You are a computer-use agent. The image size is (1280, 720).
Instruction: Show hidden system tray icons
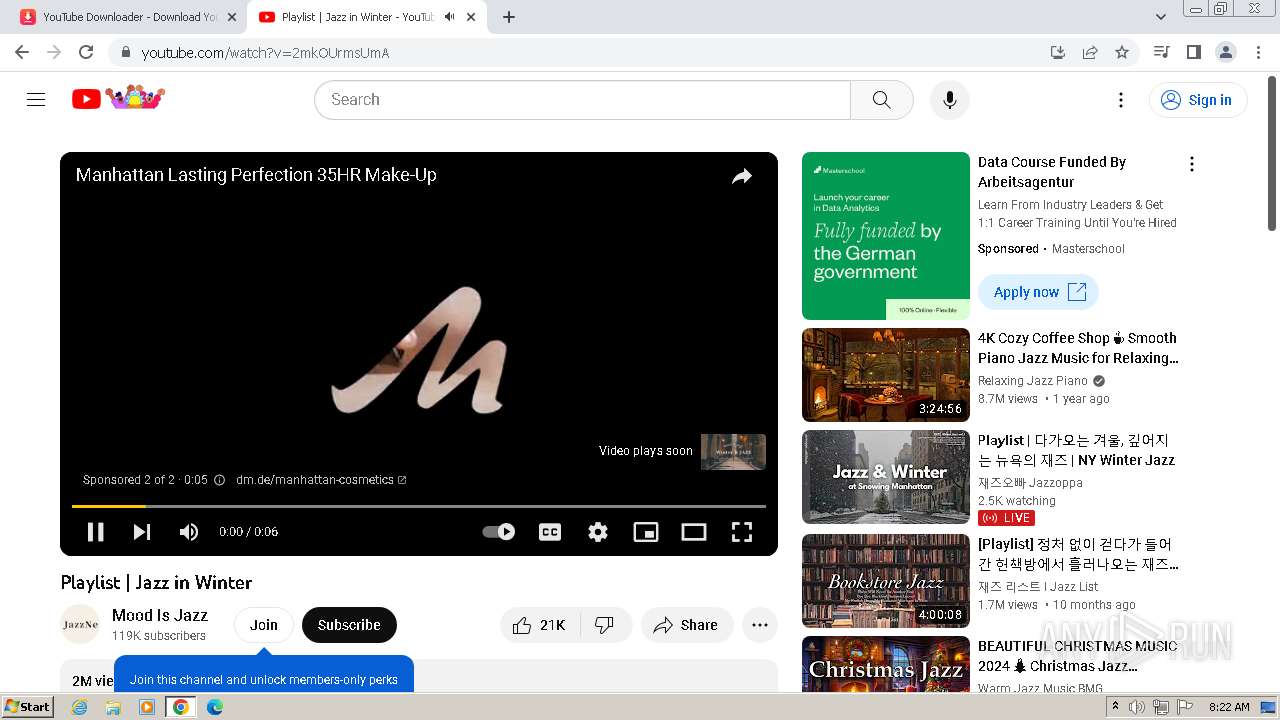coord(1115,707)
